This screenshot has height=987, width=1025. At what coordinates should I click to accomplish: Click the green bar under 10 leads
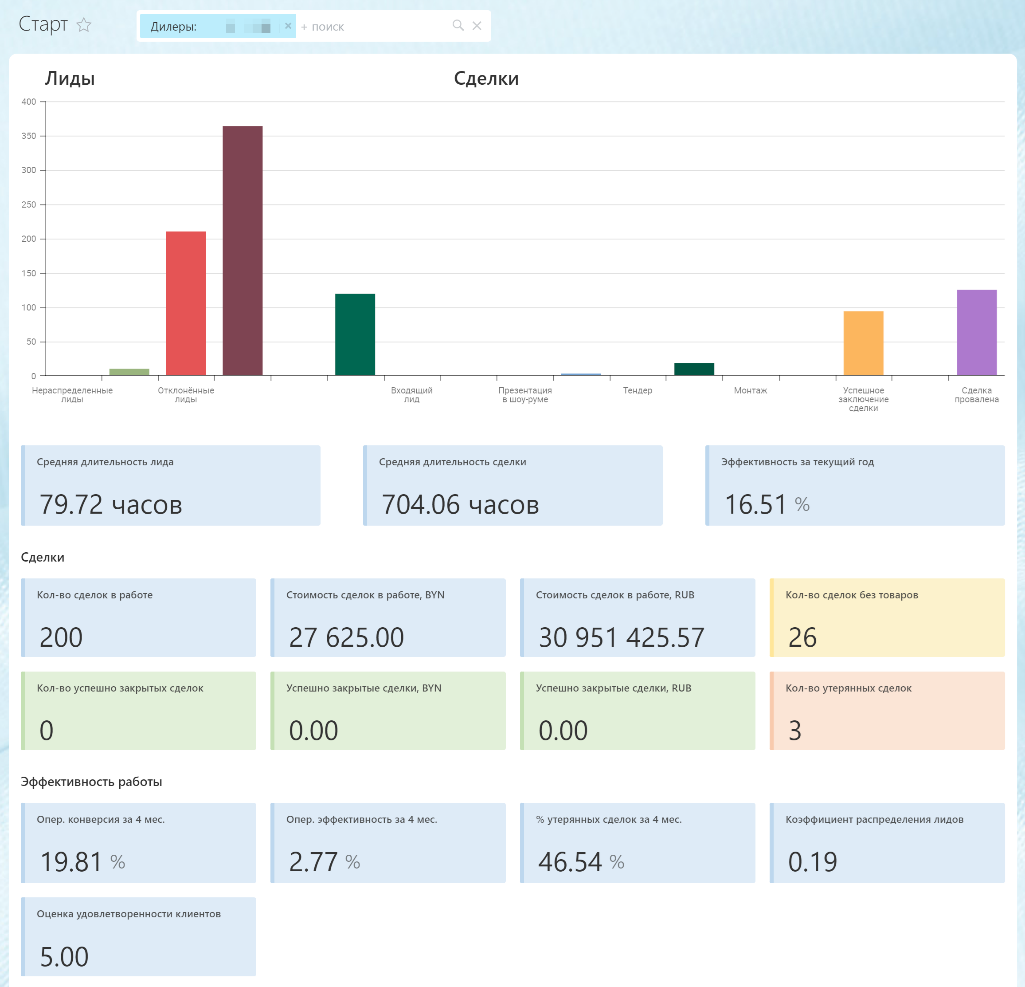pos(129,372)
